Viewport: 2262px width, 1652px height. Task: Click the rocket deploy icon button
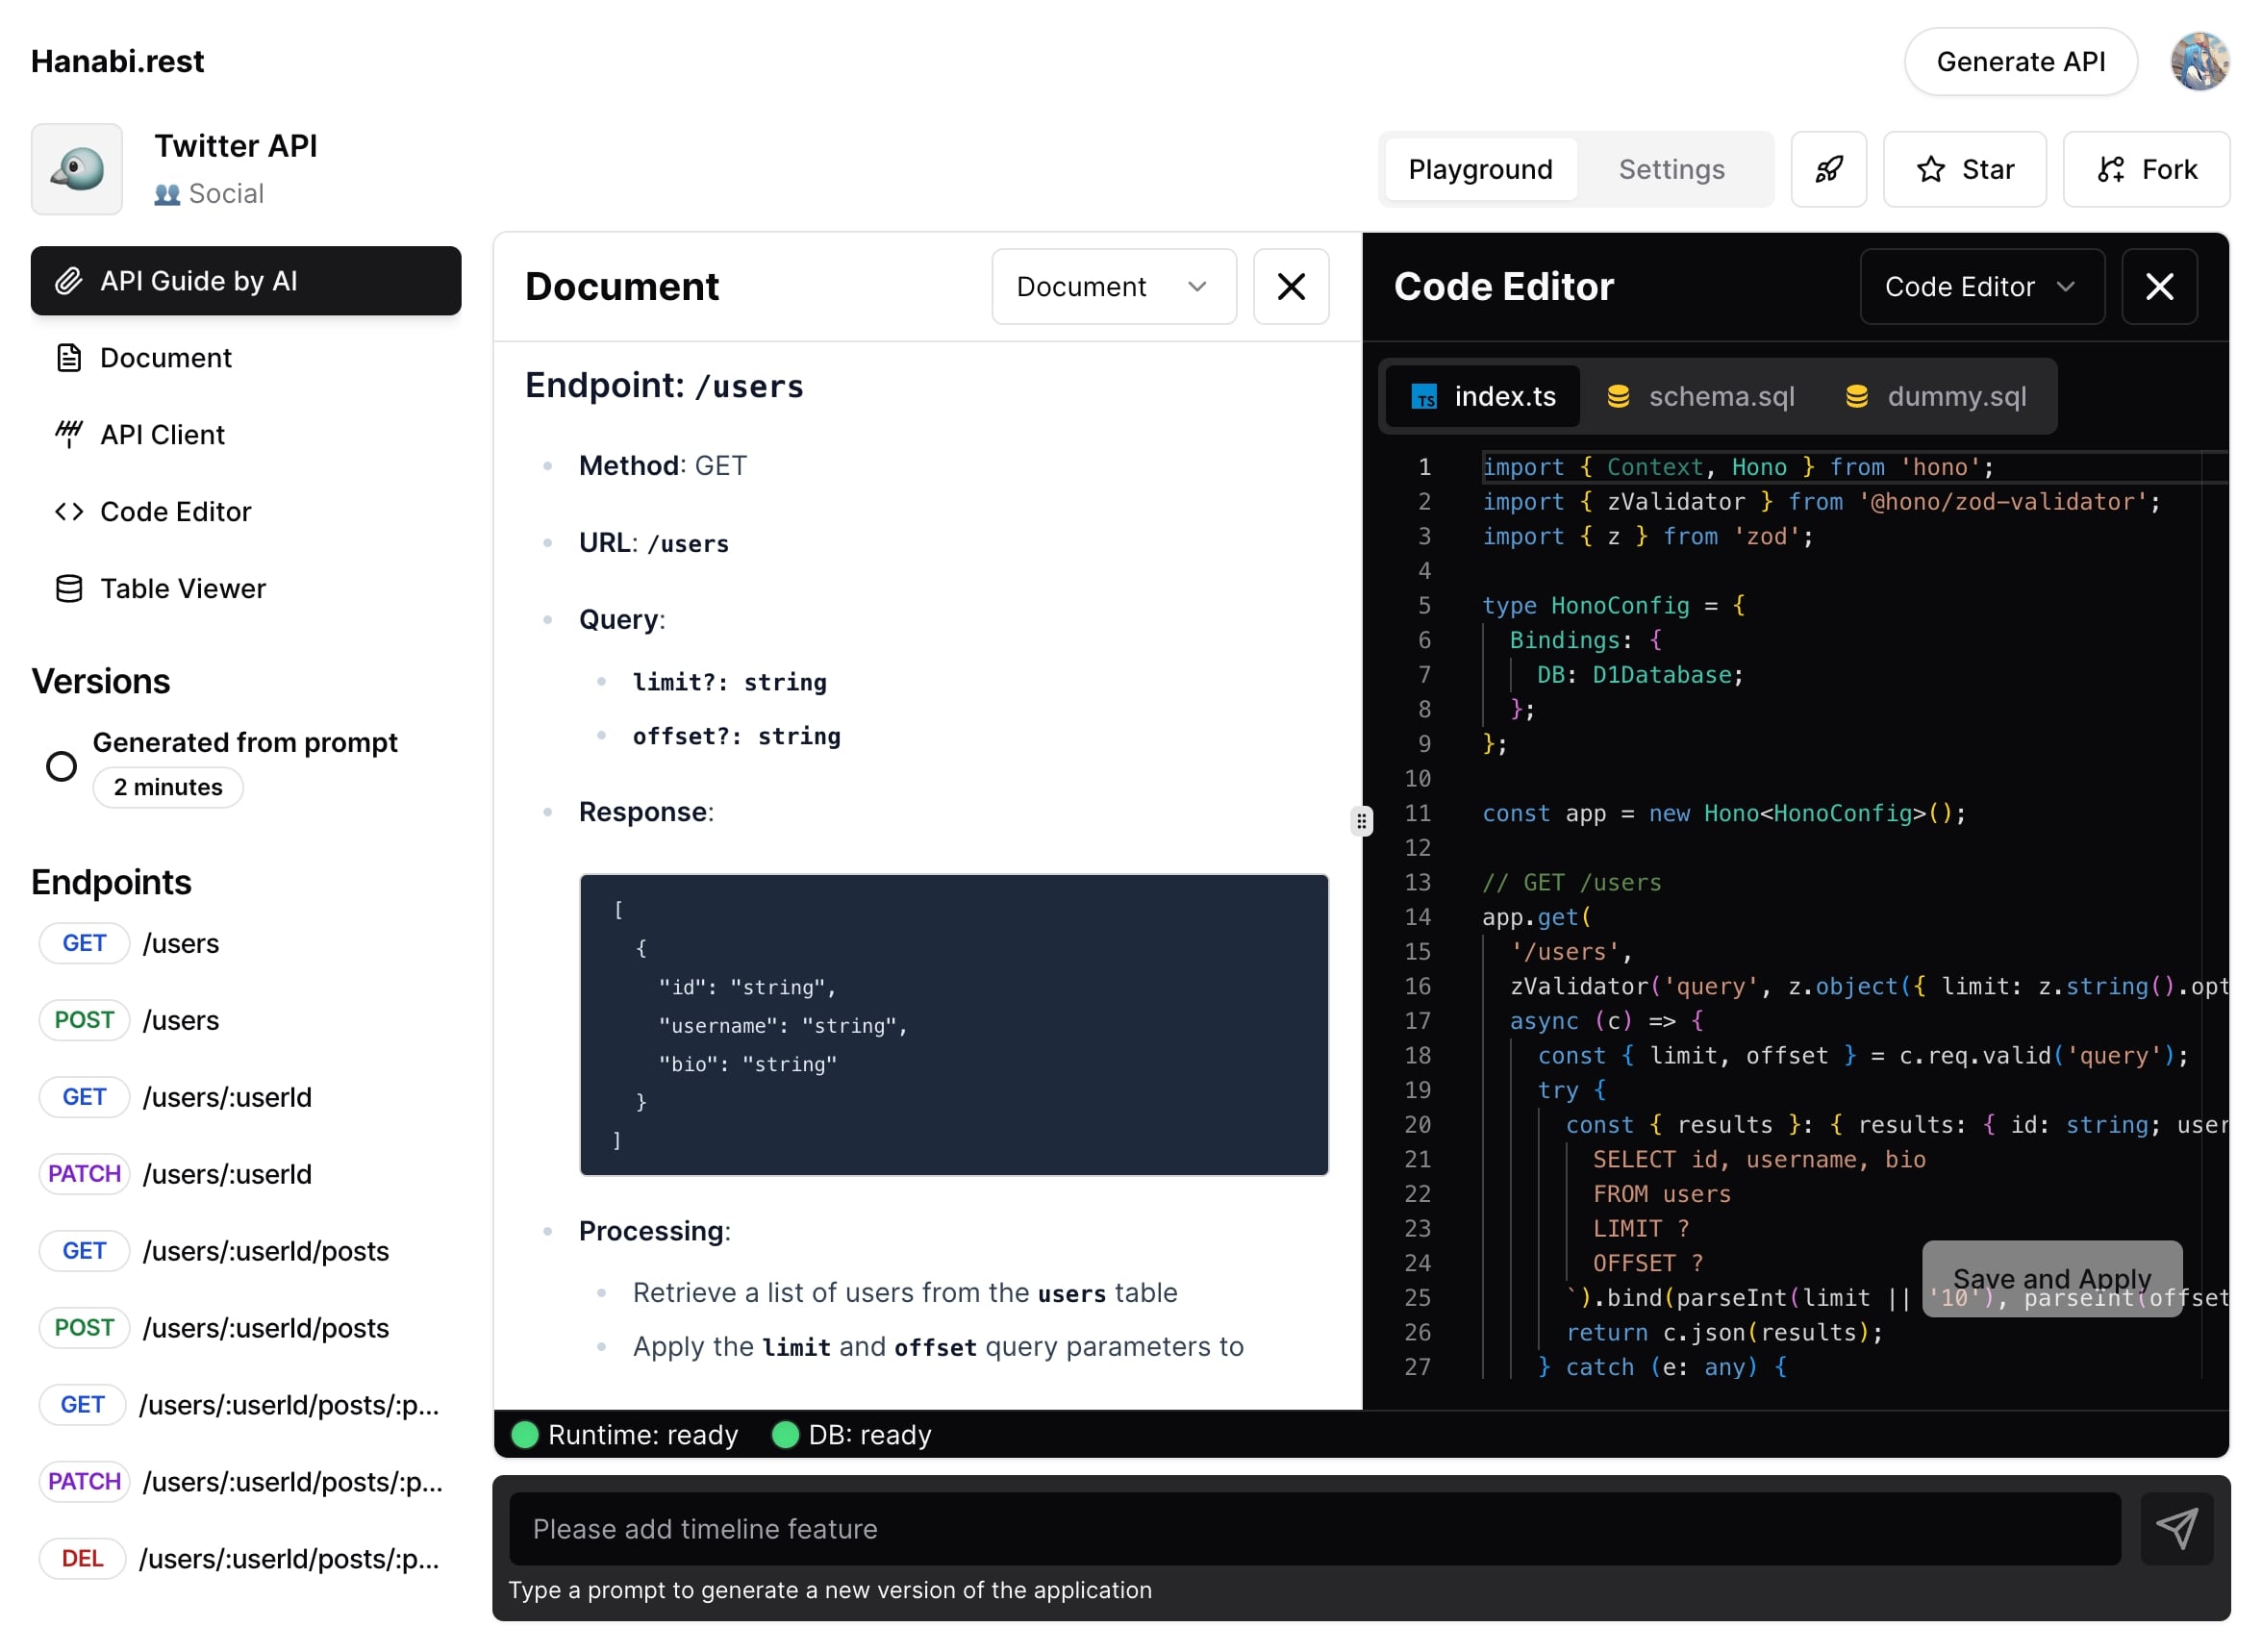1828,169
